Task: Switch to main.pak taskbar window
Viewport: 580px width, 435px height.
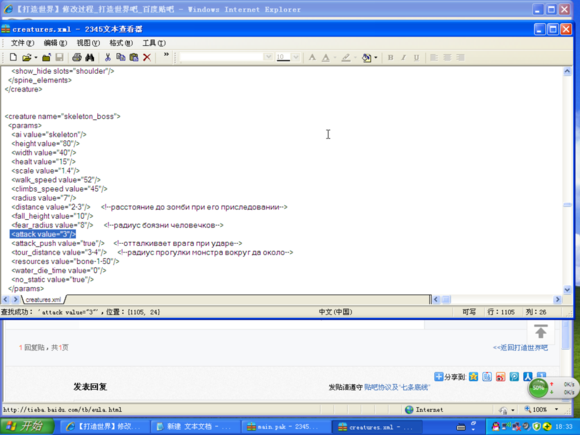Action: click(x=286, y=427)
